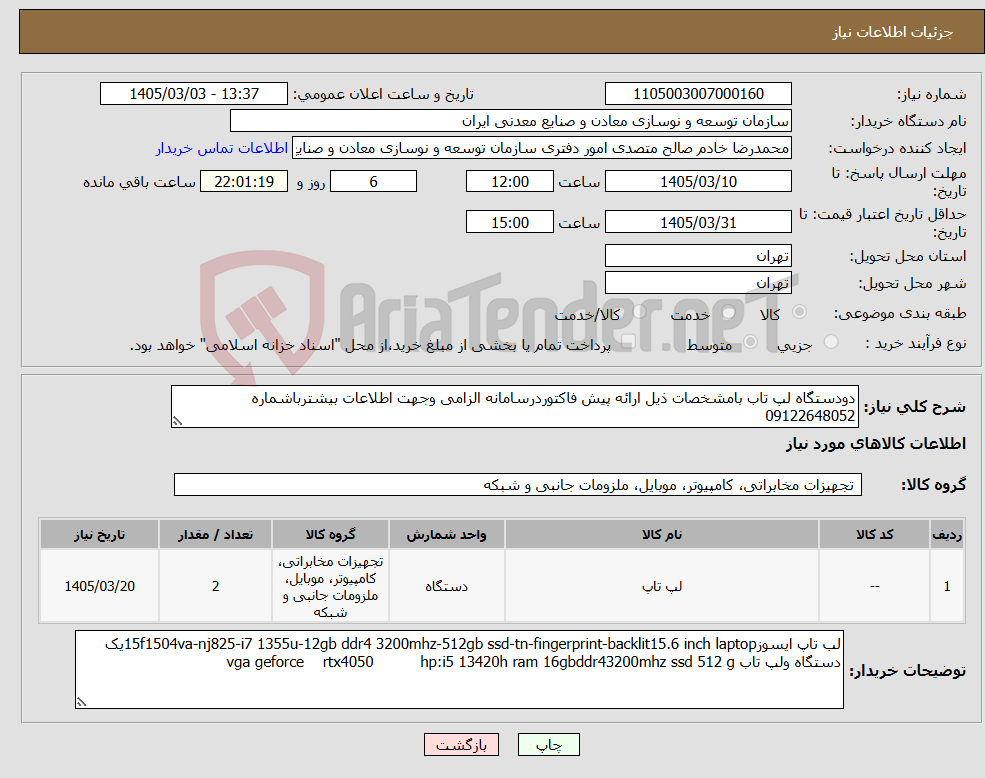Click the unit cell دستگاه

click(x=446, y=586)
